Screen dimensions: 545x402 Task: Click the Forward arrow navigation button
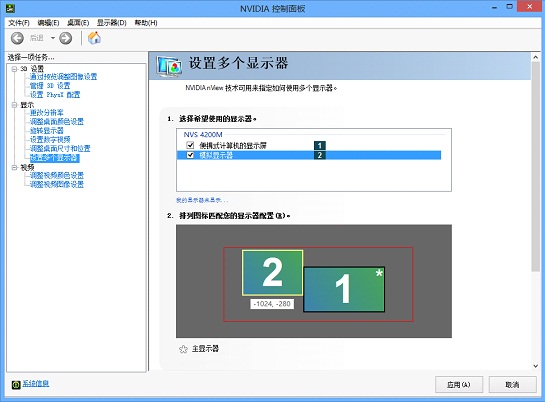(65, 38)
